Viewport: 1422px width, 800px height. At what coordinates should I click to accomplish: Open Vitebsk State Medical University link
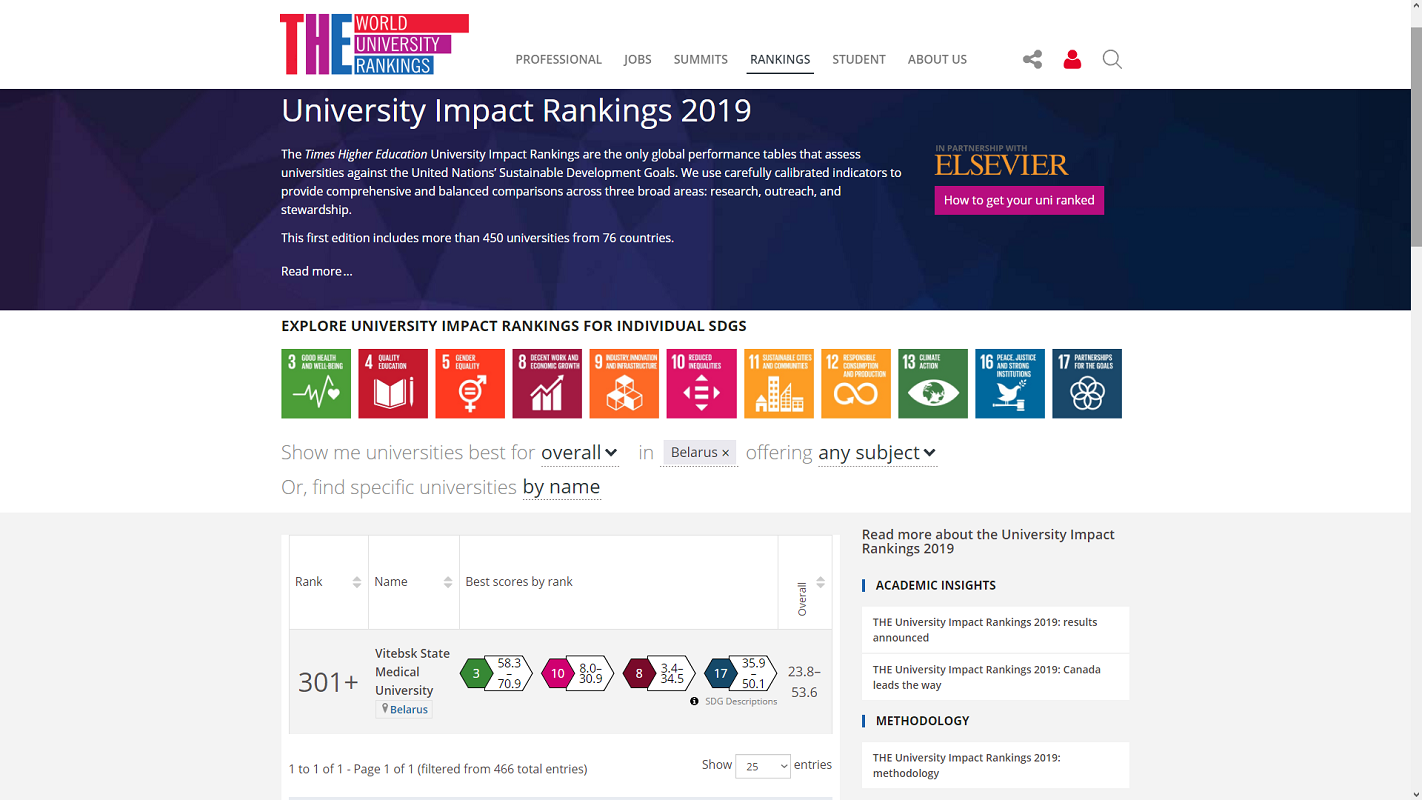click(412, 672)
